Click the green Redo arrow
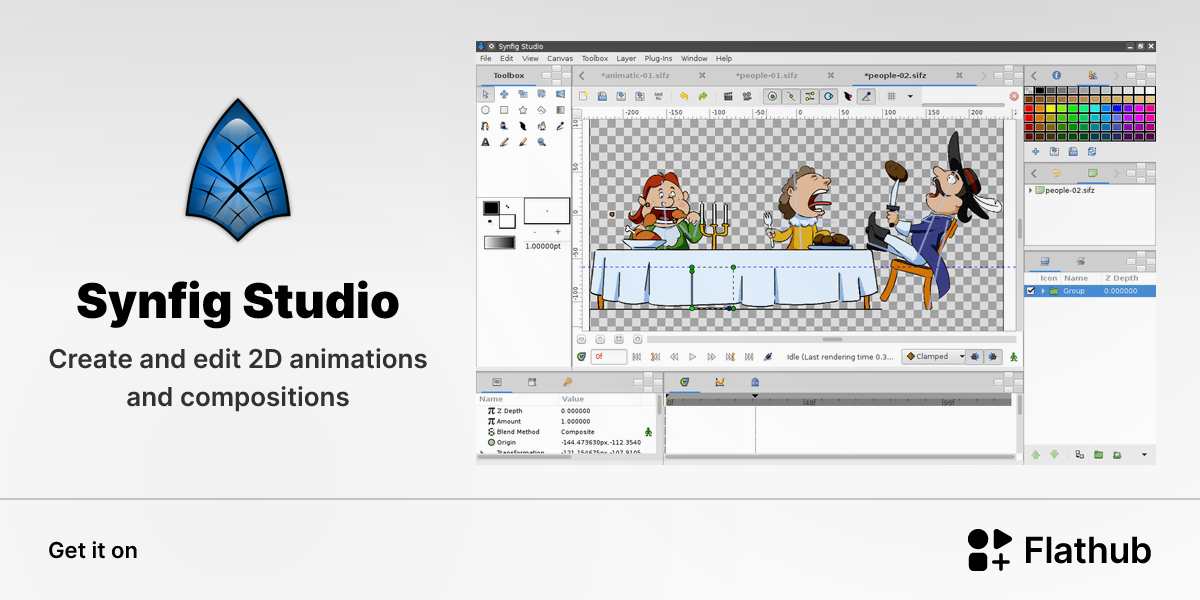 click(703, 96)
